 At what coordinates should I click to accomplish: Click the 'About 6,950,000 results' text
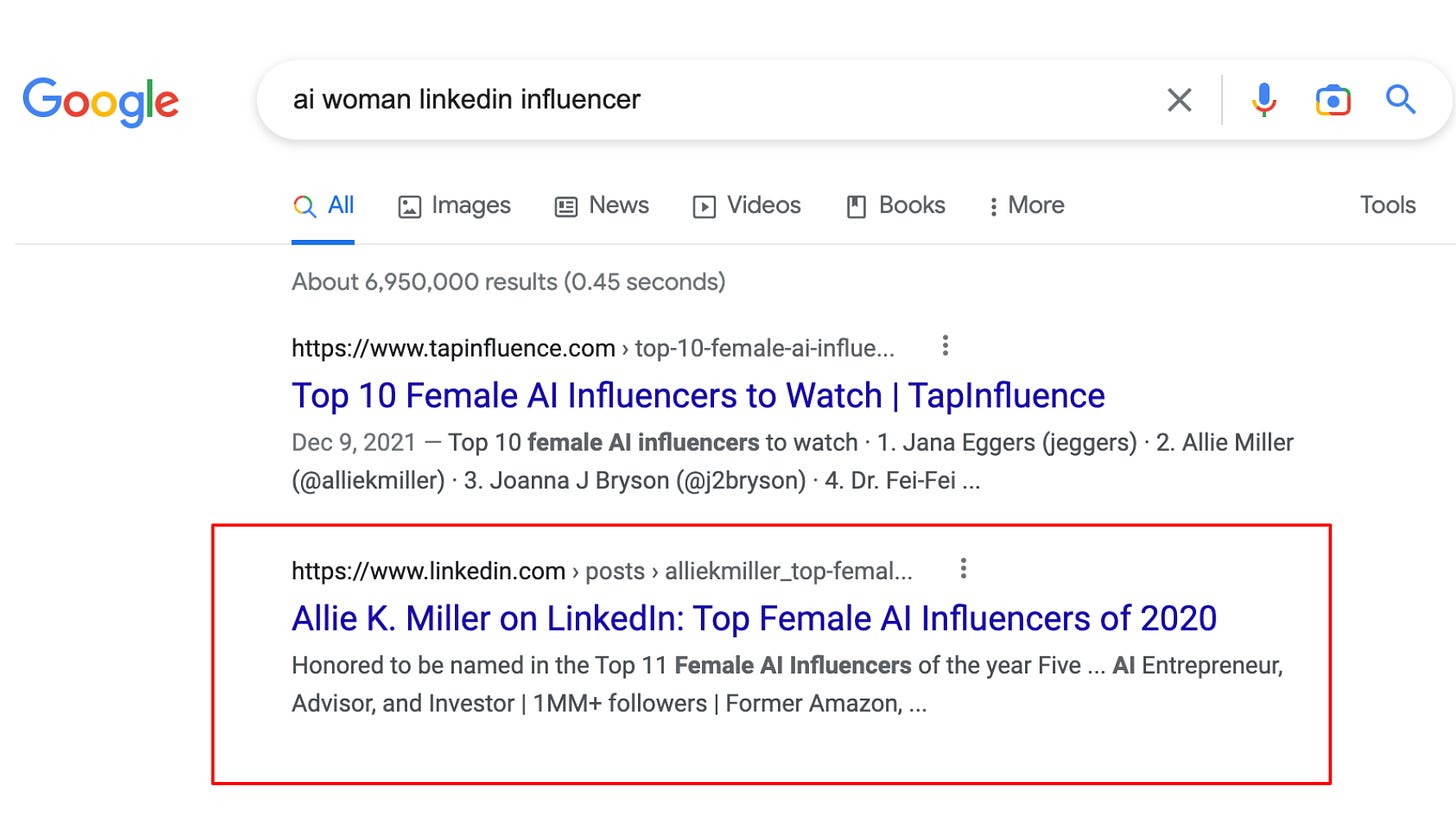tap(508, 282)
